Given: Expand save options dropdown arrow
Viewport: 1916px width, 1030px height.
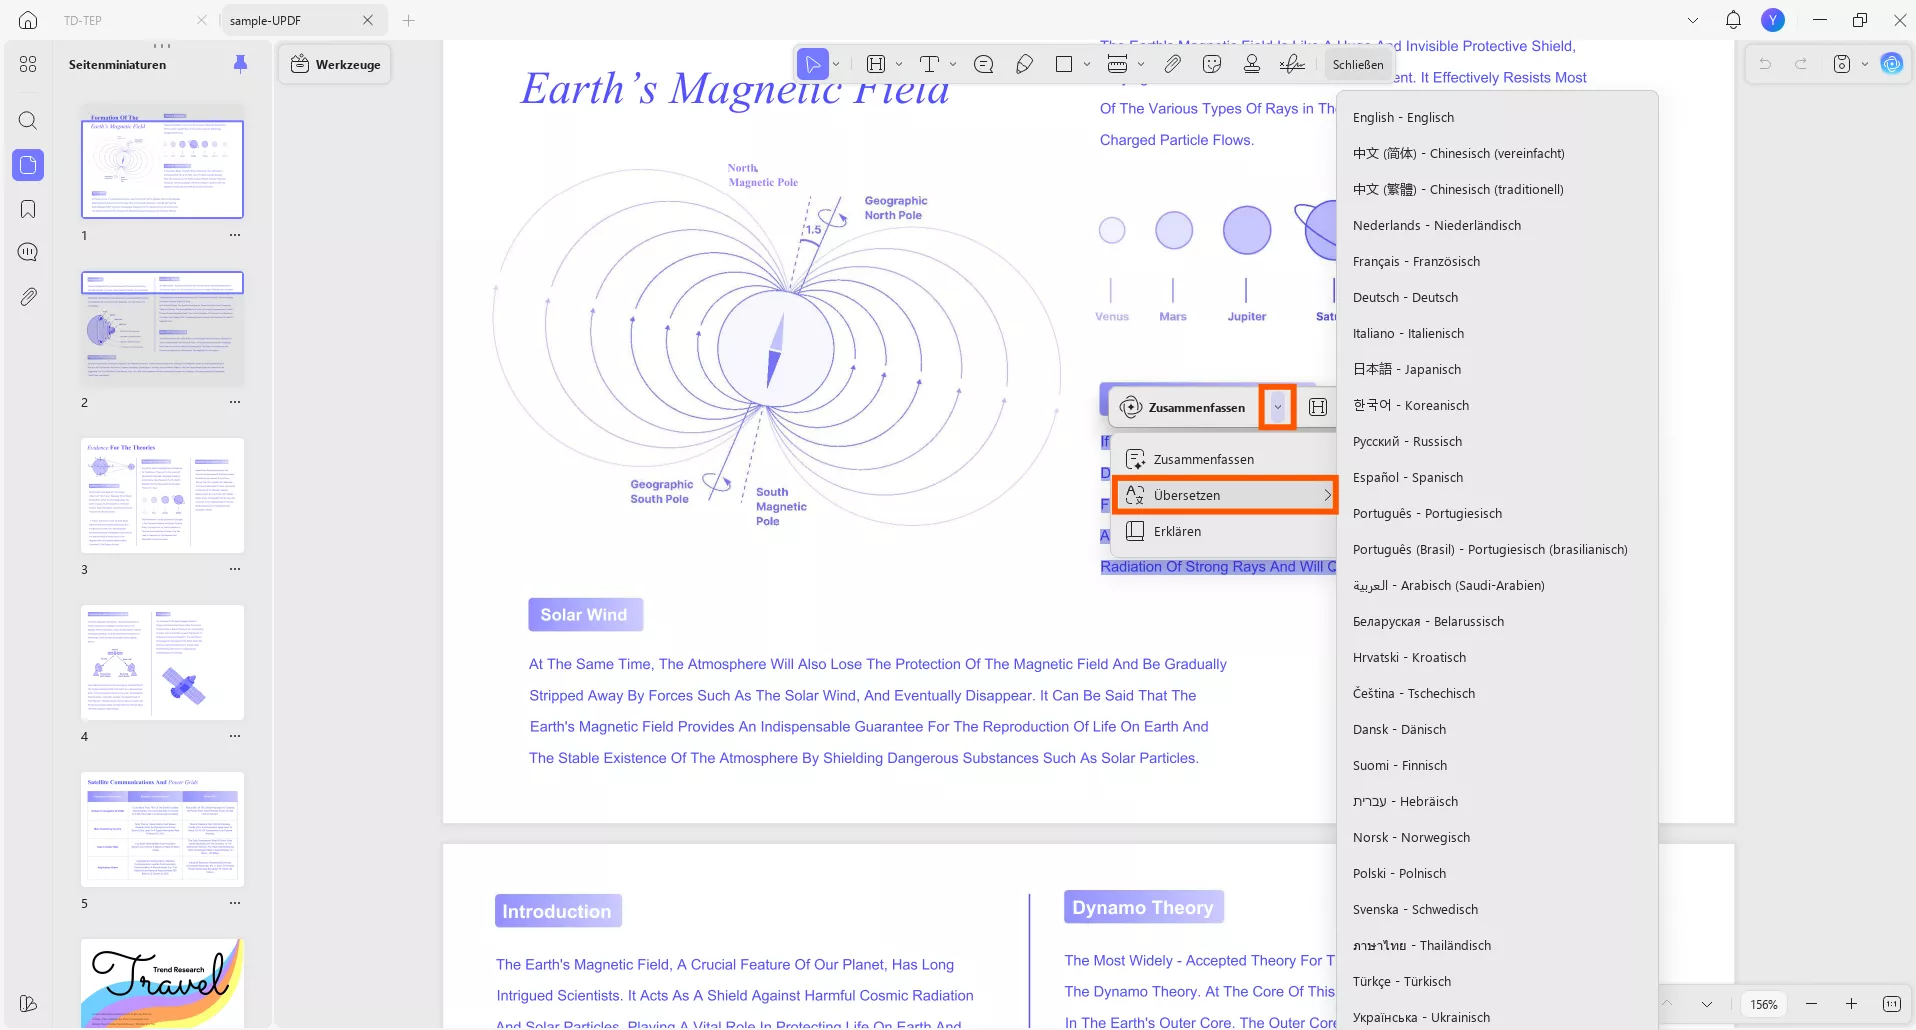Looking at the screenshot, I should point(1865,64).
